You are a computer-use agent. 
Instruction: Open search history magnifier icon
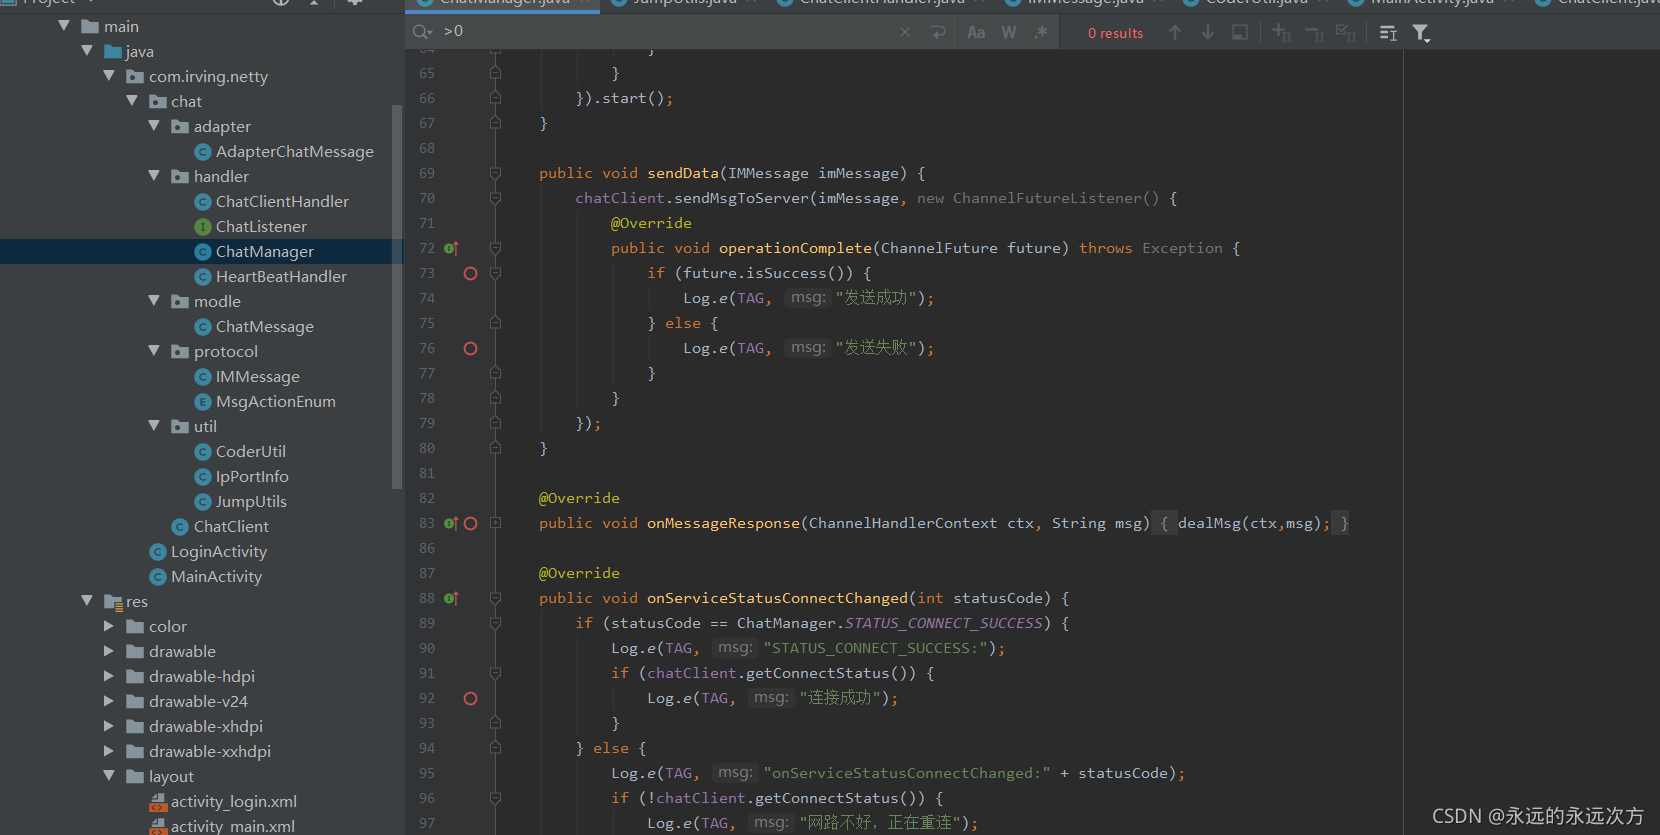pos(422,32)
